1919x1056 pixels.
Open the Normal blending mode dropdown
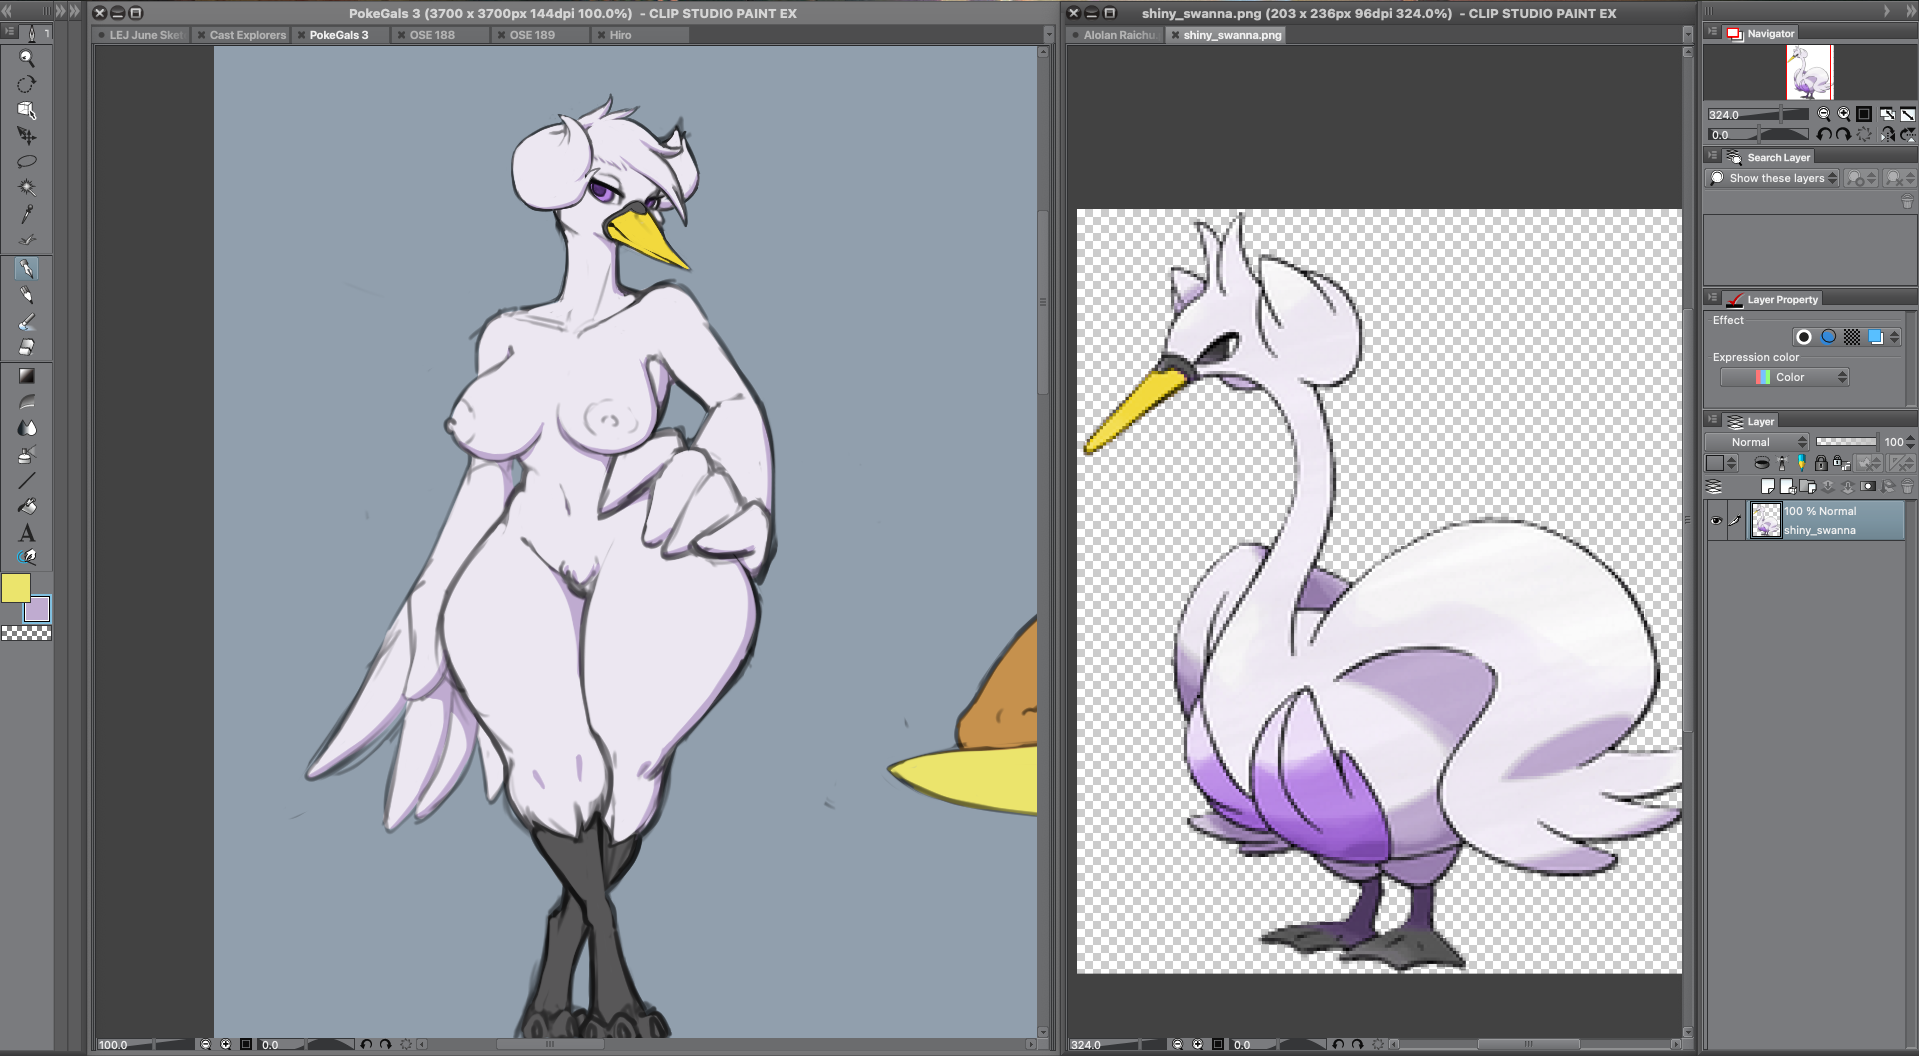pos(1757,442)
